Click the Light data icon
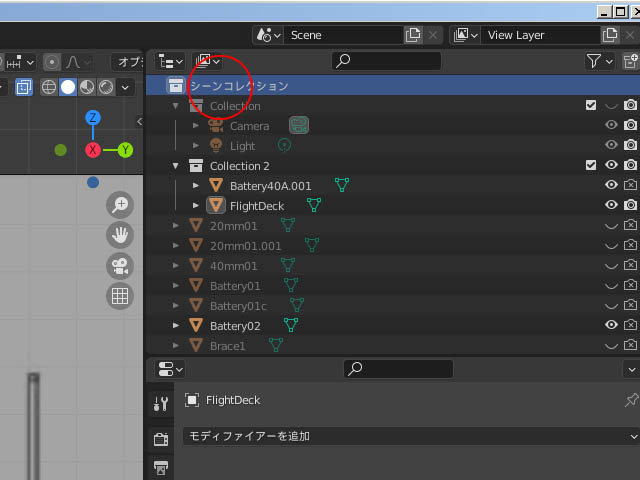 (284, 145)
